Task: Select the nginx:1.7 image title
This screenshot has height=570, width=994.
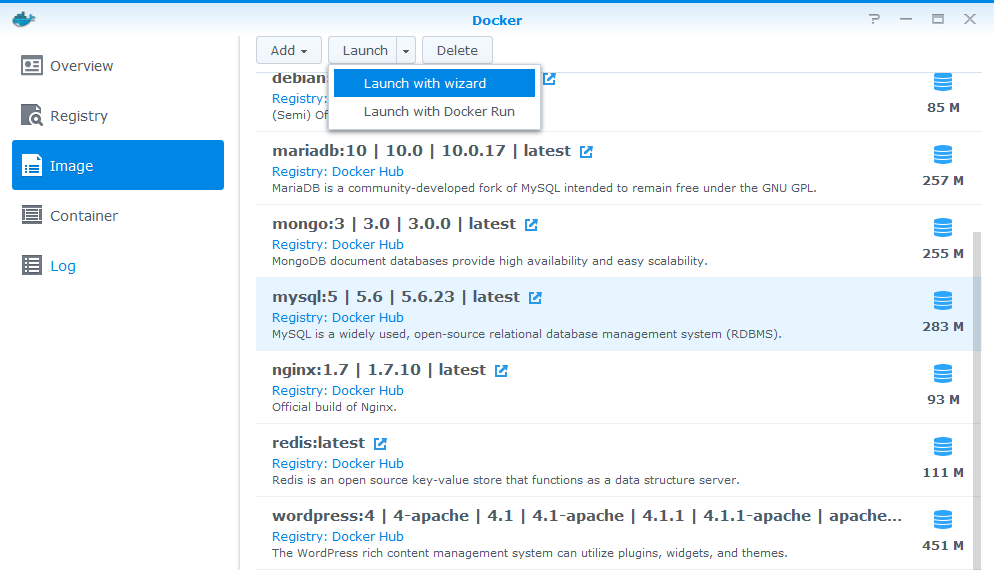Action: pos(378,370)
